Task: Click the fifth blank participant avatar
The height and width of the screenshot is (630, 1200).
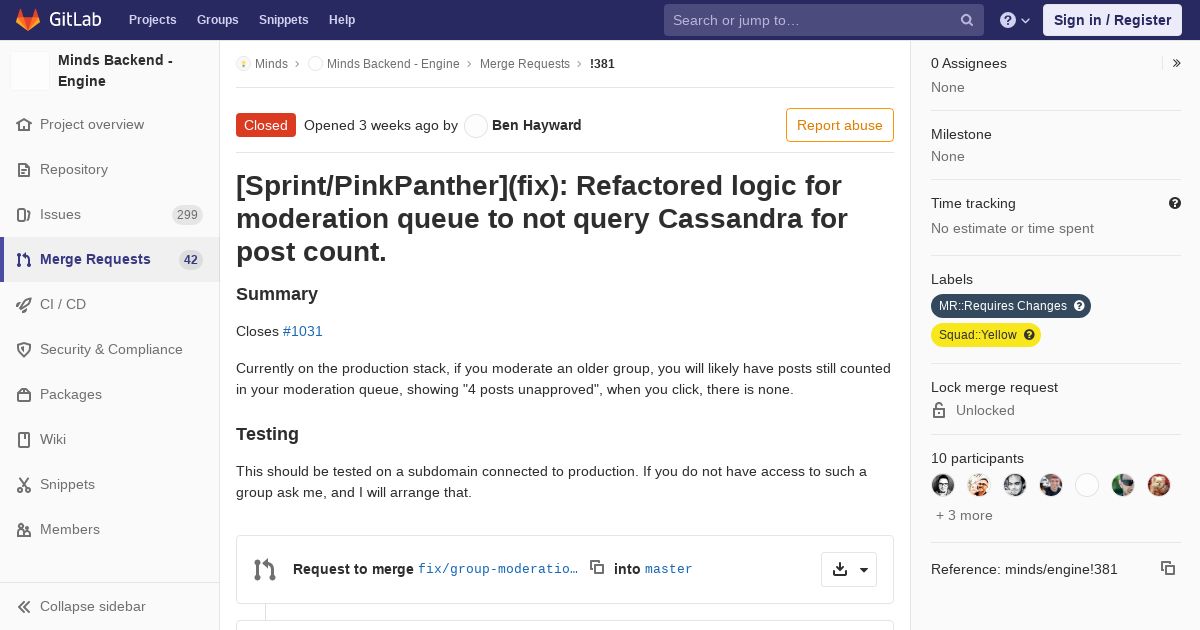Action: pyautogui.click(x=1087, y=485)
